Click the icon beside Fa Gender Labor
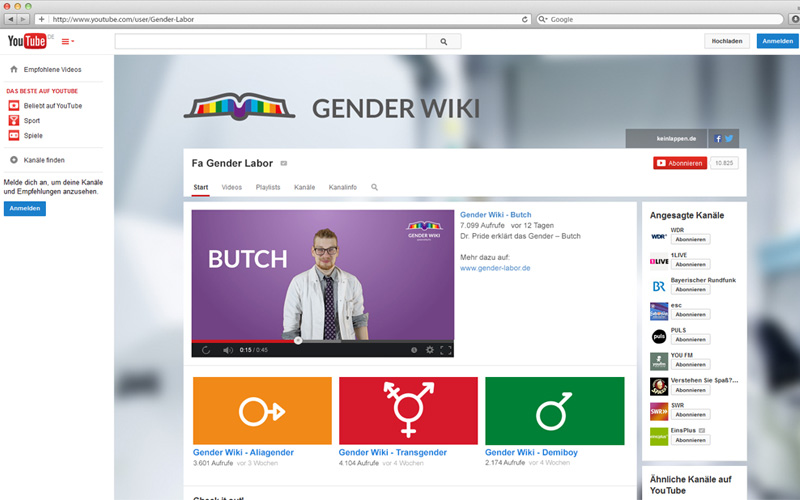 pos(284,163)
